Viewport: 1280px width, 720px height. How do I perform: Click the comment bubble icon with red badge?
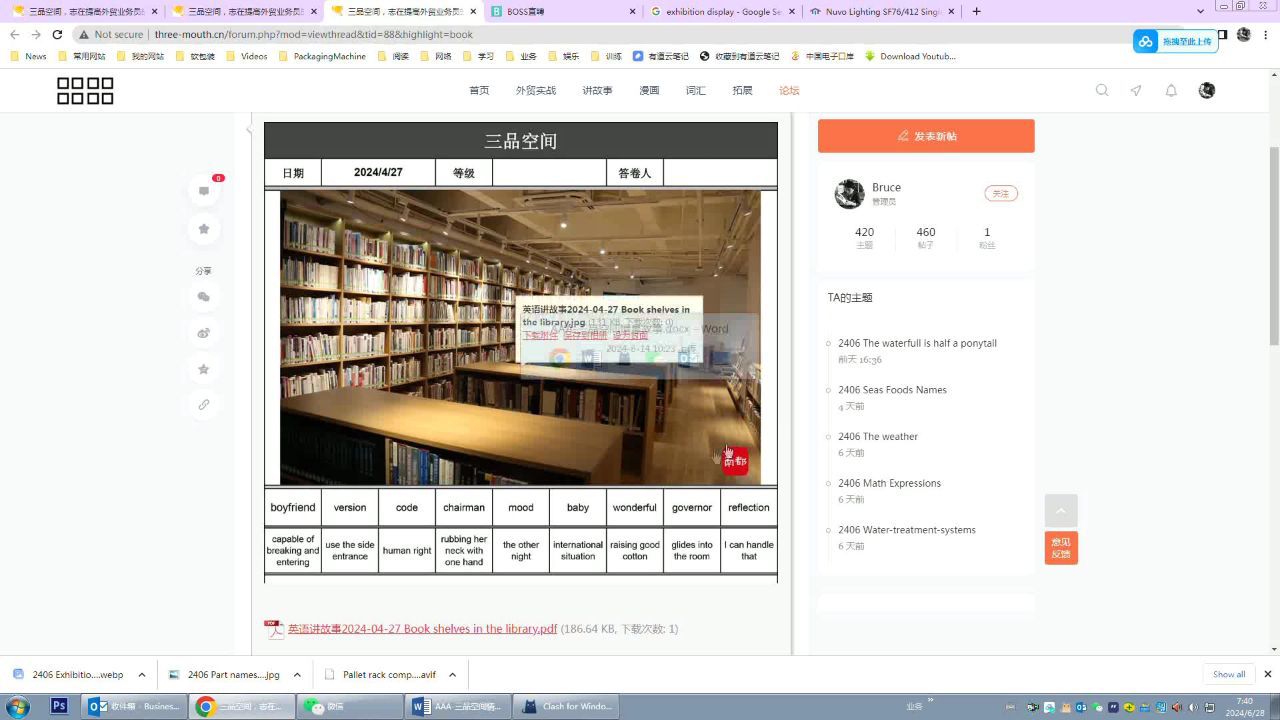click(x=204, y=191)
